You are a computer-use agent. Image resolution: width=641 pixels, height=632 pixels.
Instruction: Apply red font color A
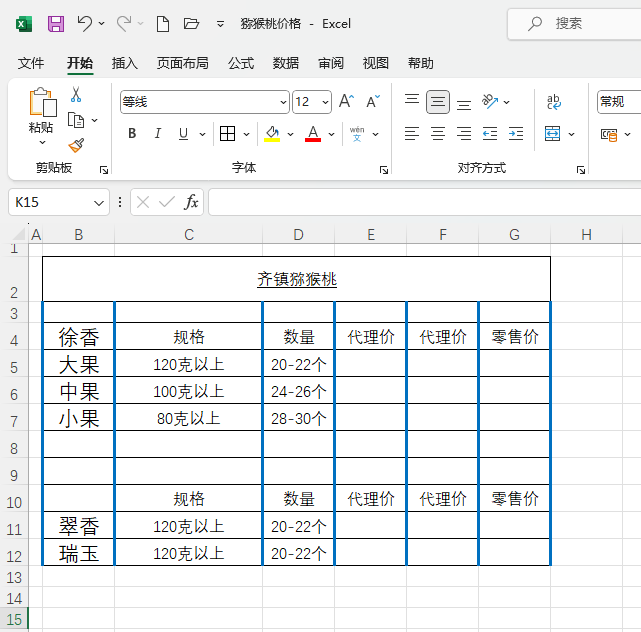pyautogui.click(x=313, y=133)
